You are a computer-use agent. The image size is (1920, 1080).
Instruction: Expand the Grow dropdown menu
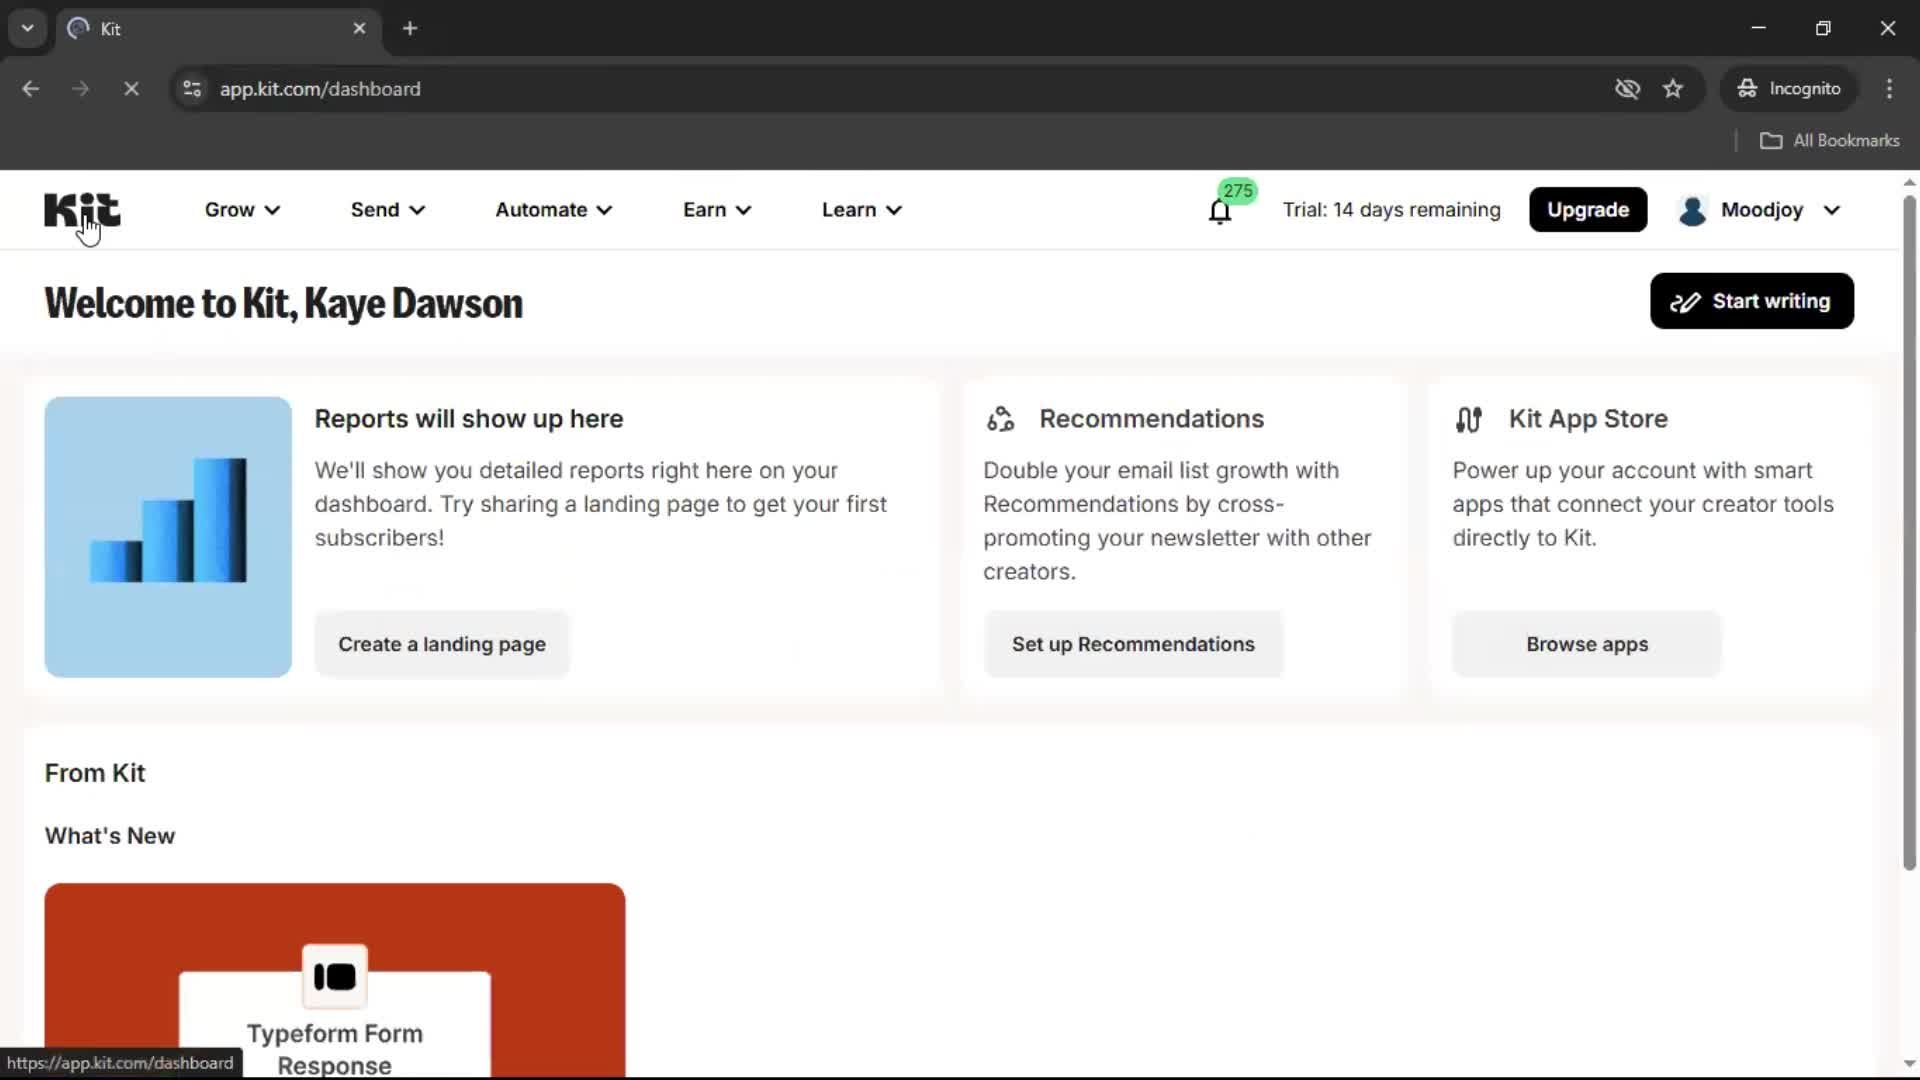[x=242, y=210]
